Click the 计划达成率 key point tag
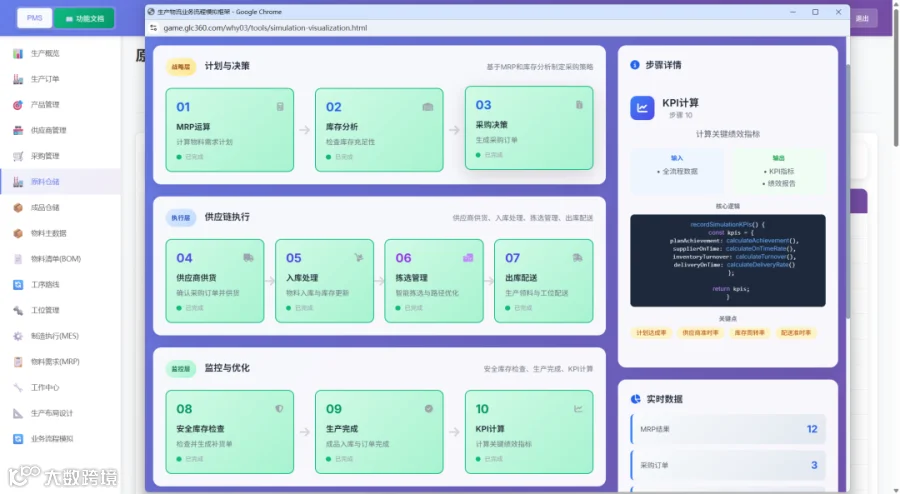The height and width of the screenshot is (494, 900). coord(651,333)
